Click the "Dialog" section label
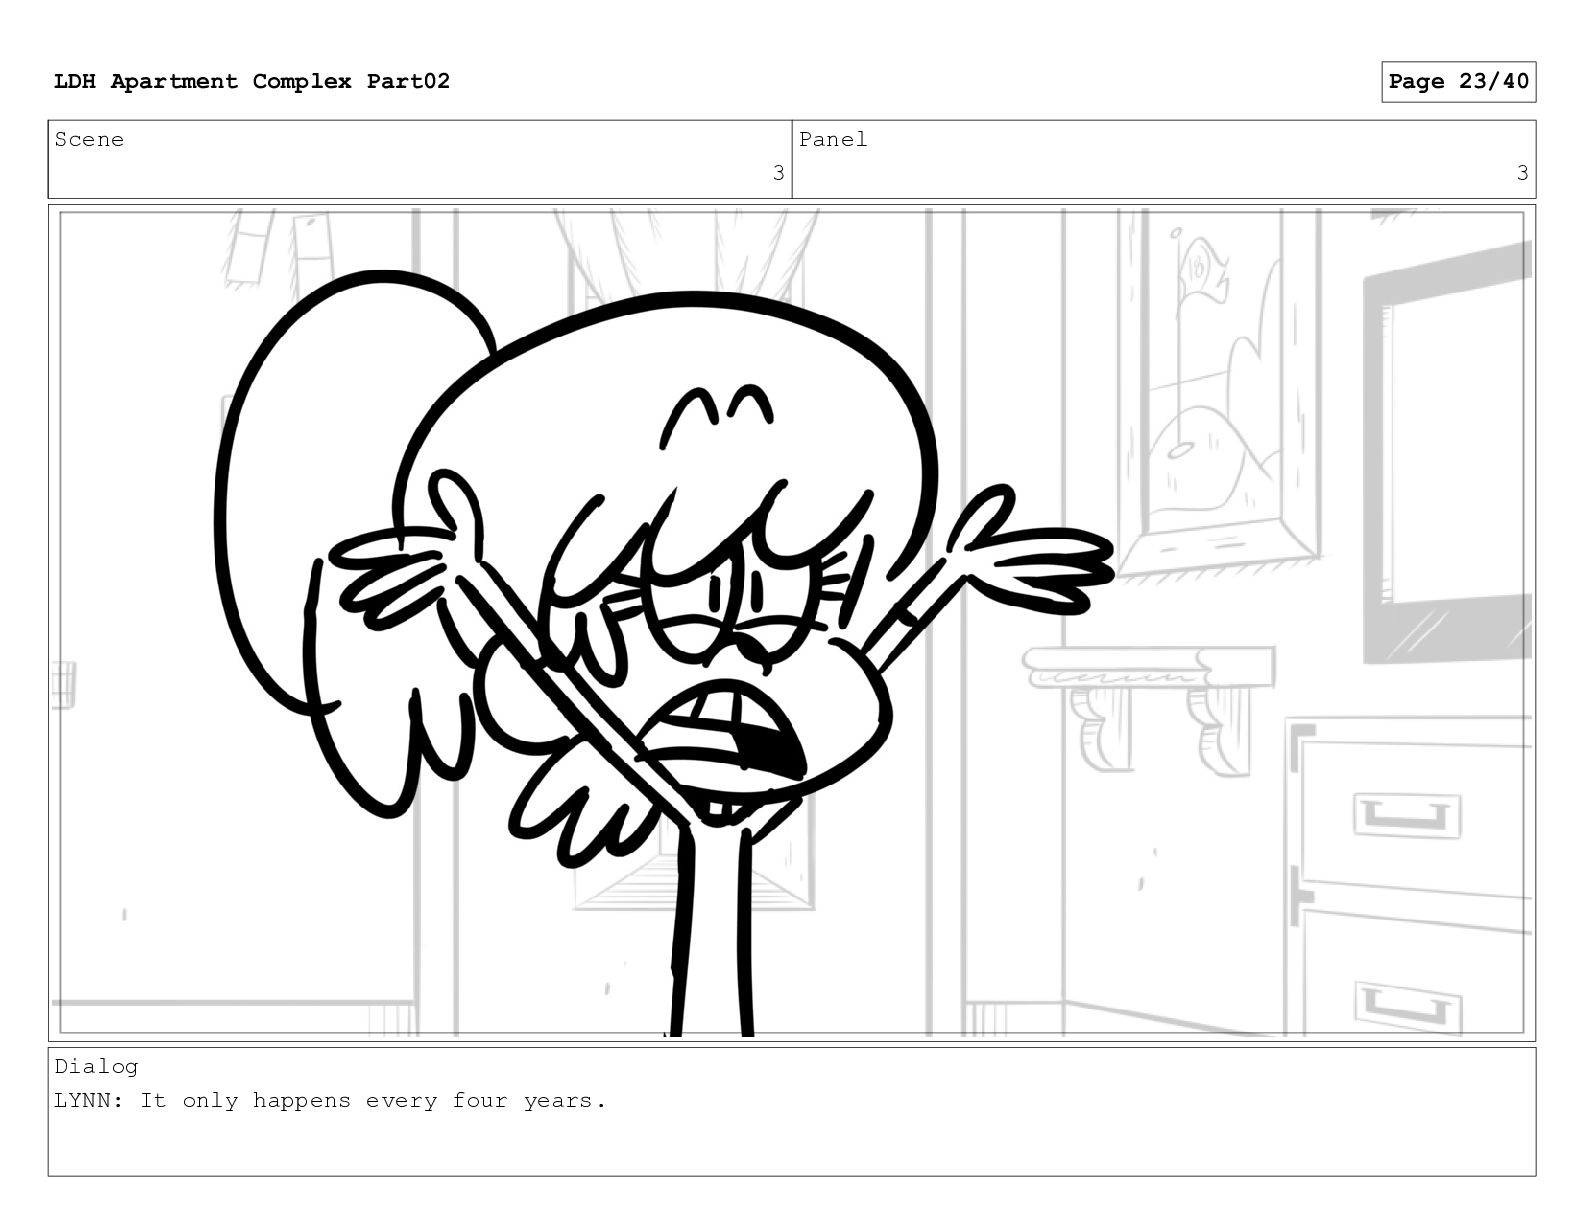Viewport: 1584px width, 1224px height. (96, 1067)
